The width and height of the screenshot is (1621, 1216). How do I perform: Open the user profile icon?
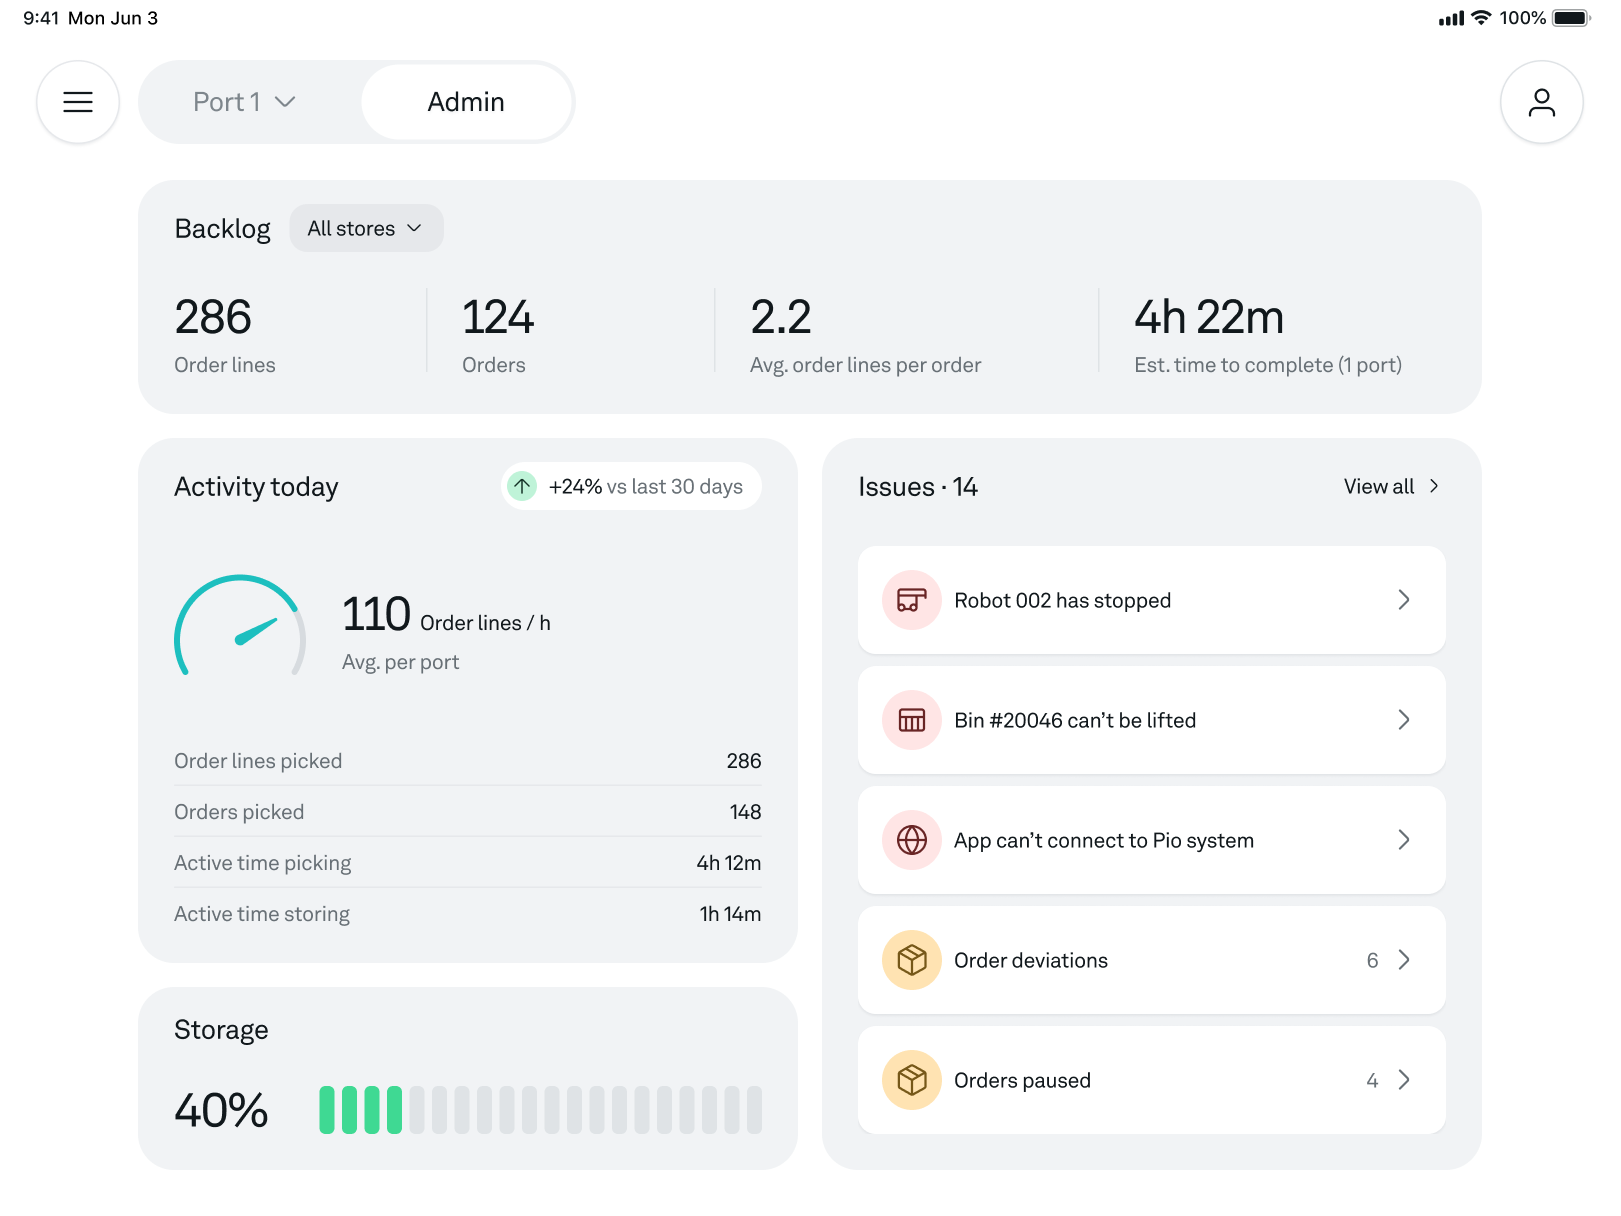pos(1541,101)
